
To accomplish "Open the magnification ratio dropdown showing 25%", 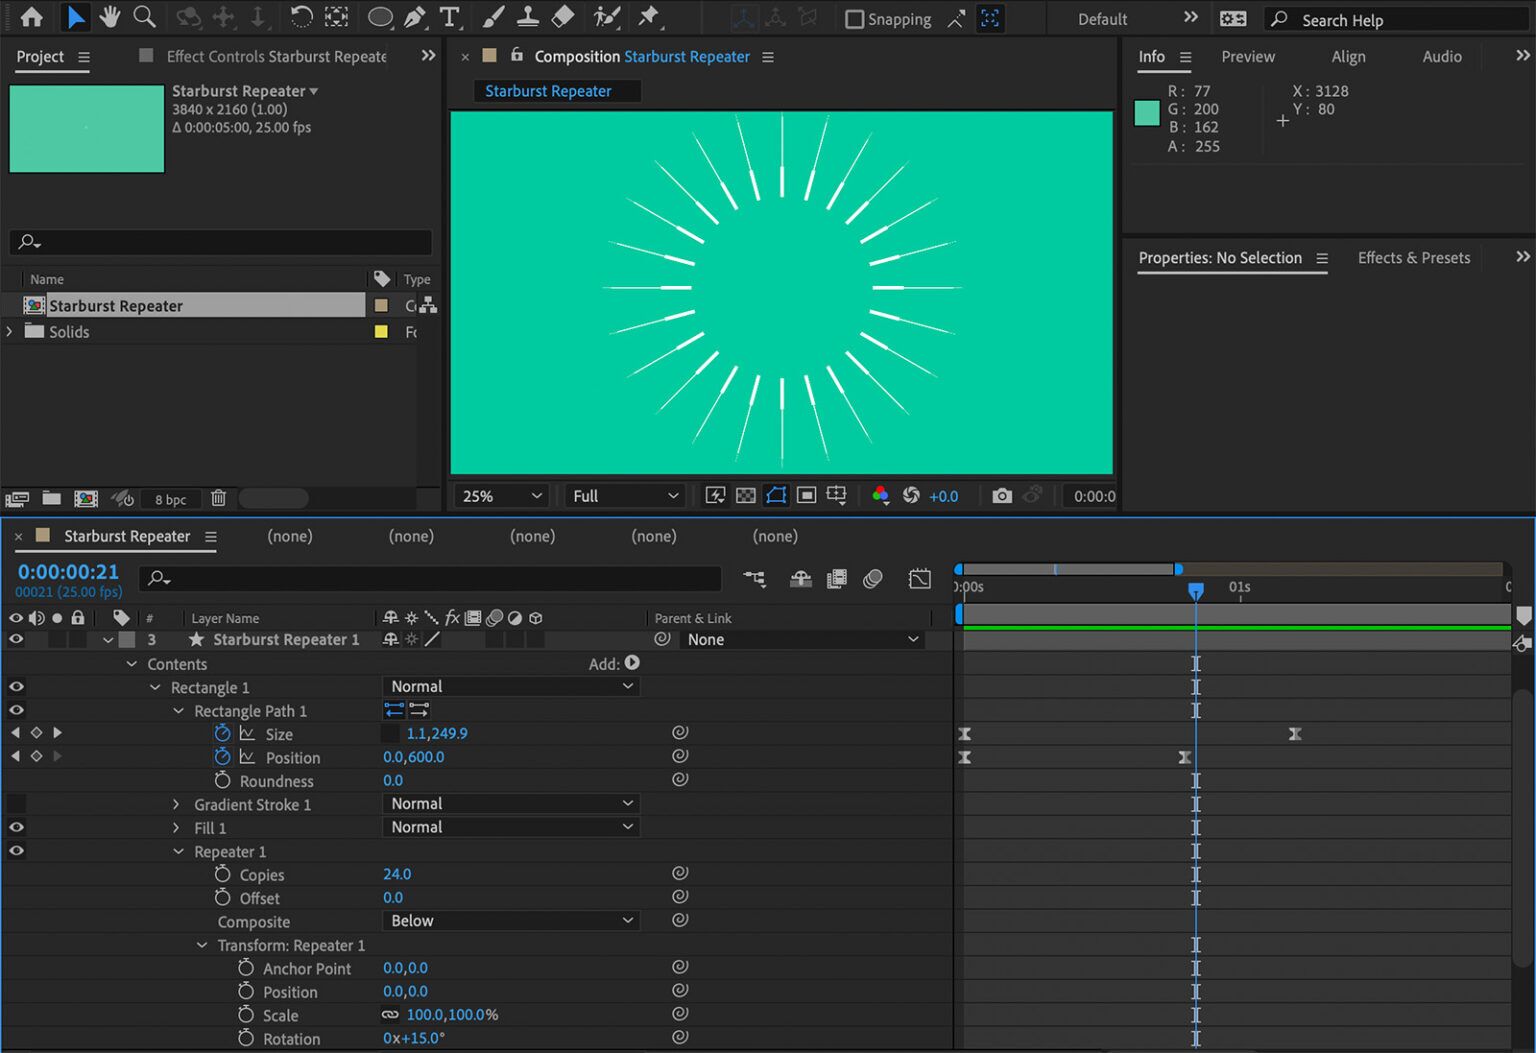I will 500,495.
